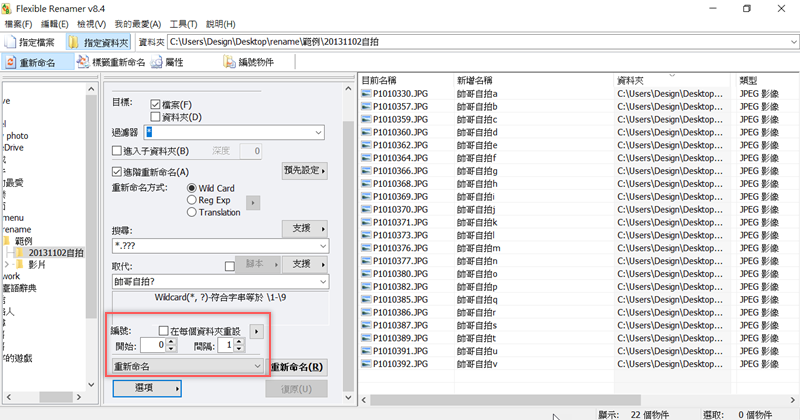Select the 指定資料夾 toolbar button

[99, 42]
